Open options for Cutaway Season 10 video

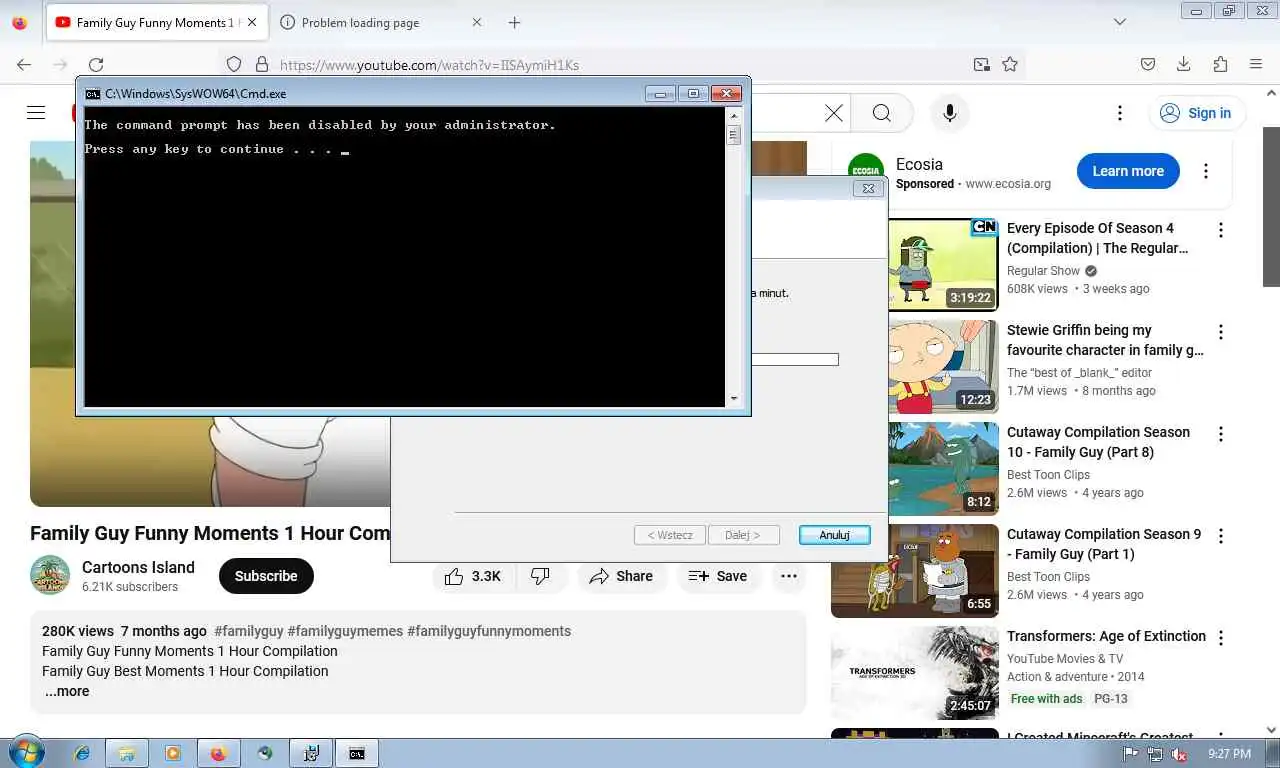pyautogui.click(x=1220, y=434)
